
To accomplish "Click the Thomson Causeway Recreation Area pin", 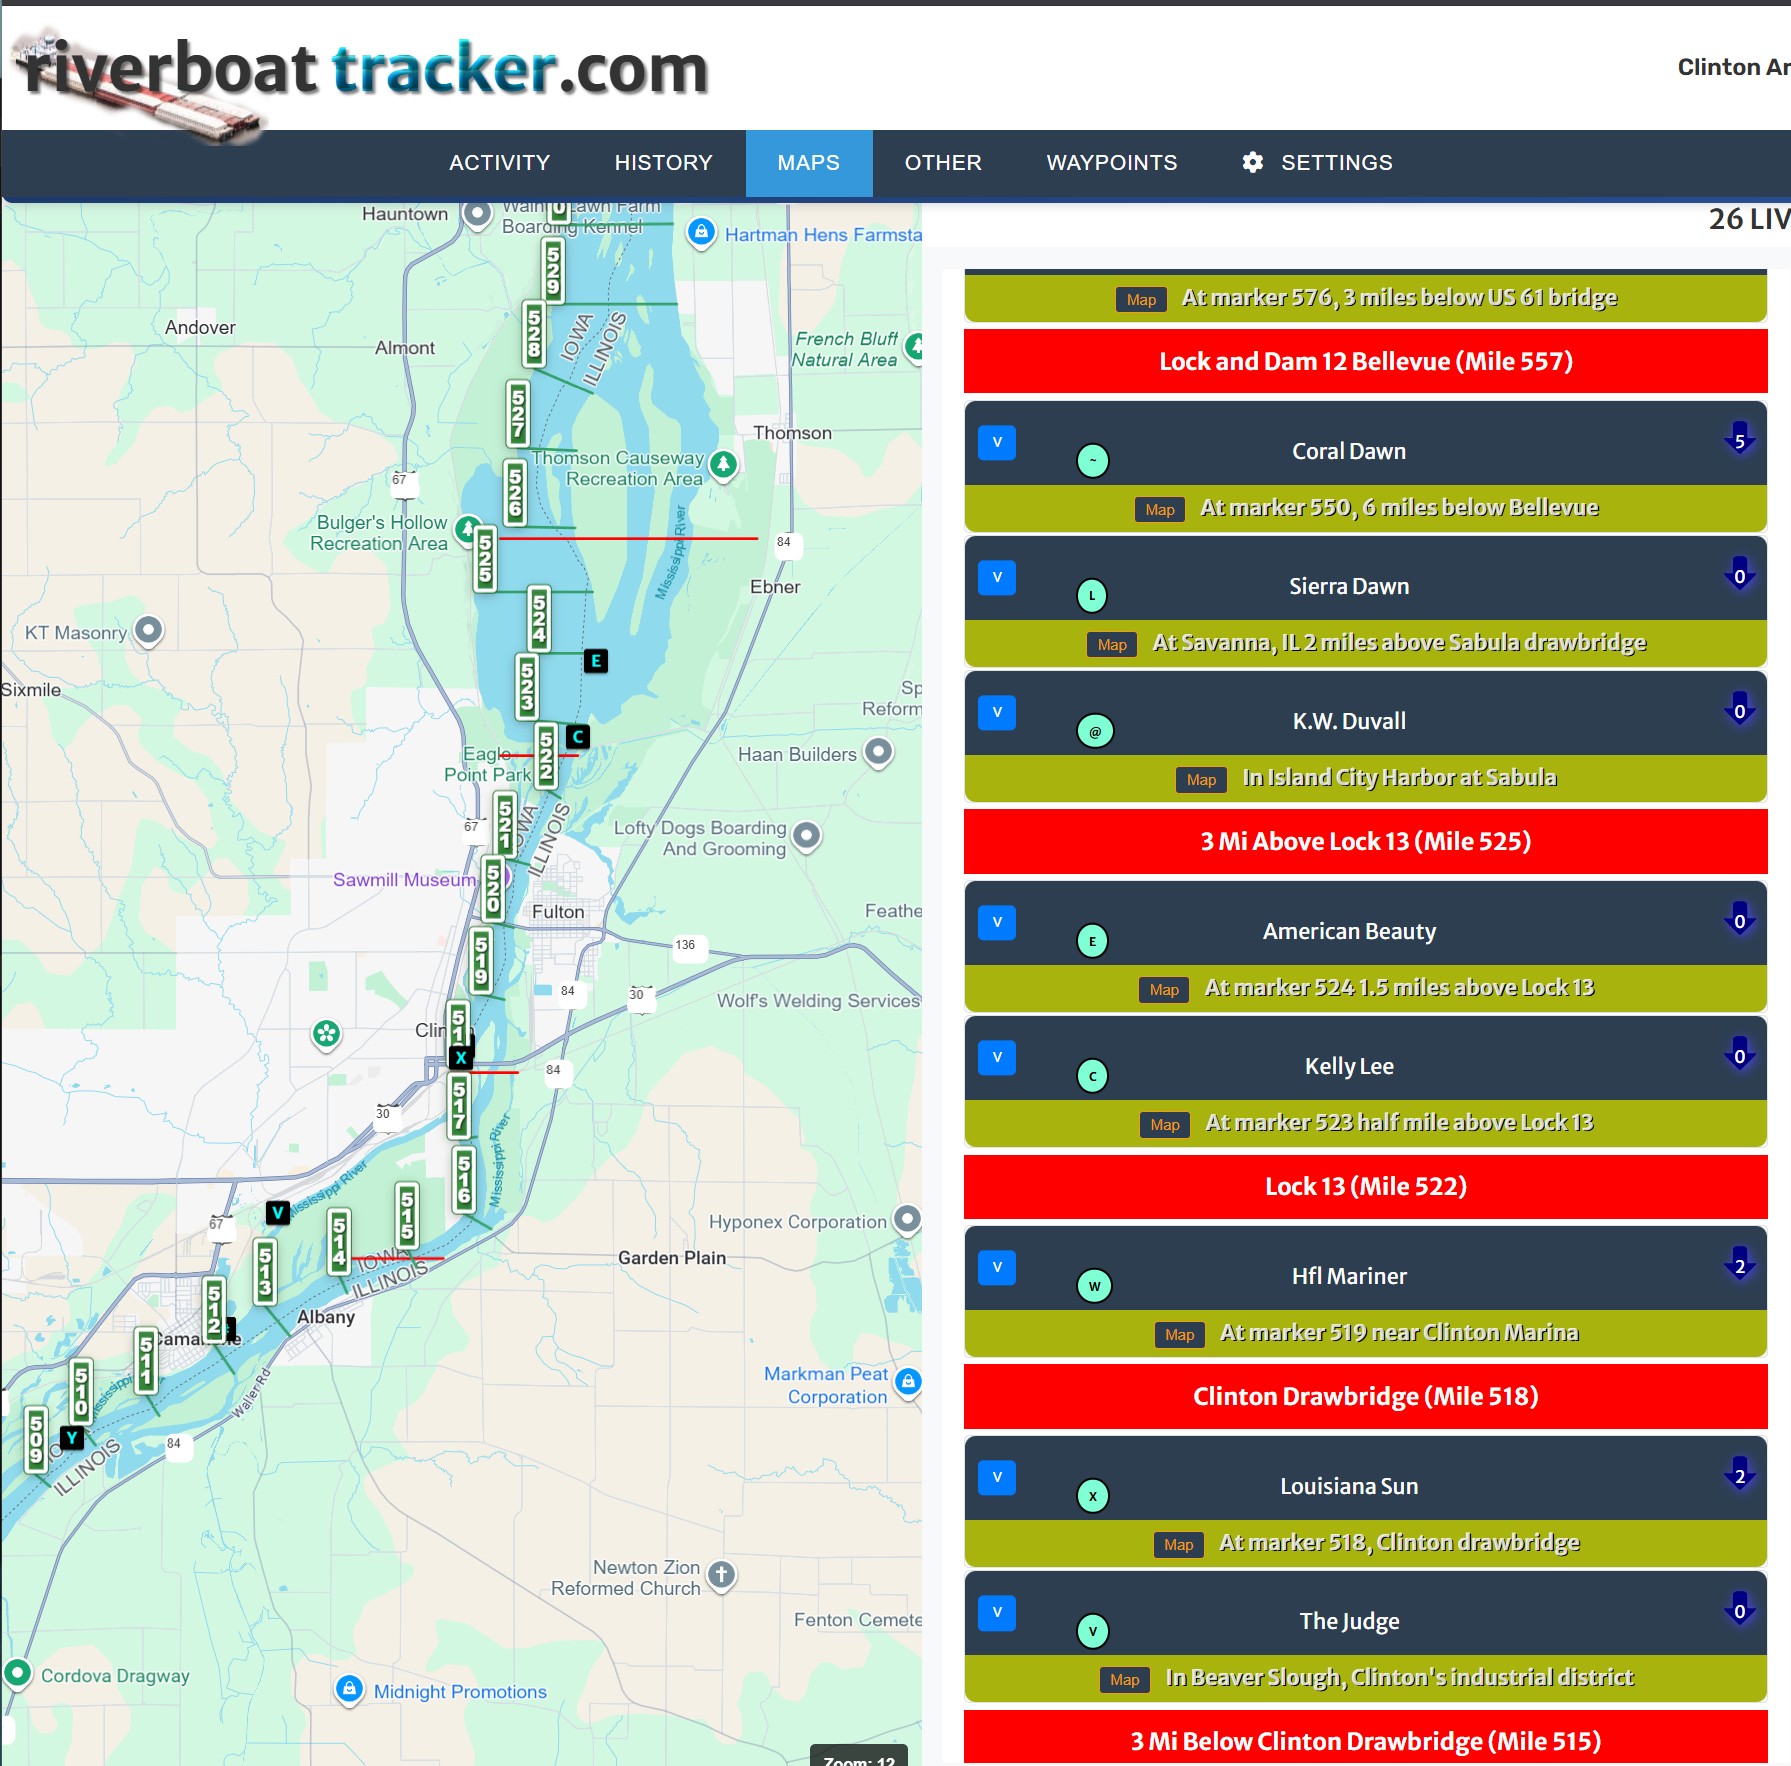I will tap(723, 465).
